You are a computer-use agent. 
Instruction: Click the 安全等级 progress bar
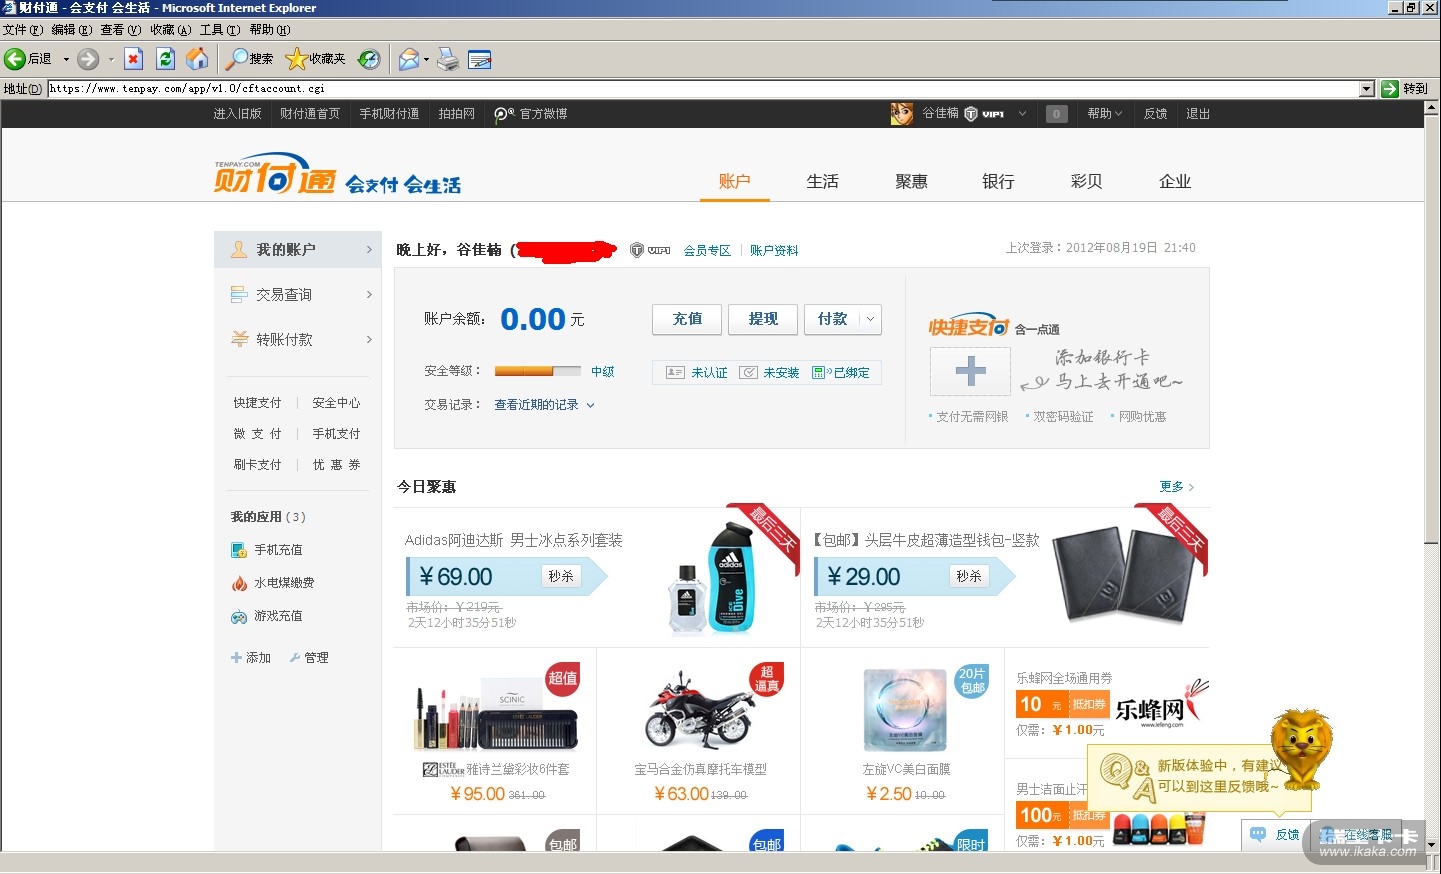click(x=537, y=371)
